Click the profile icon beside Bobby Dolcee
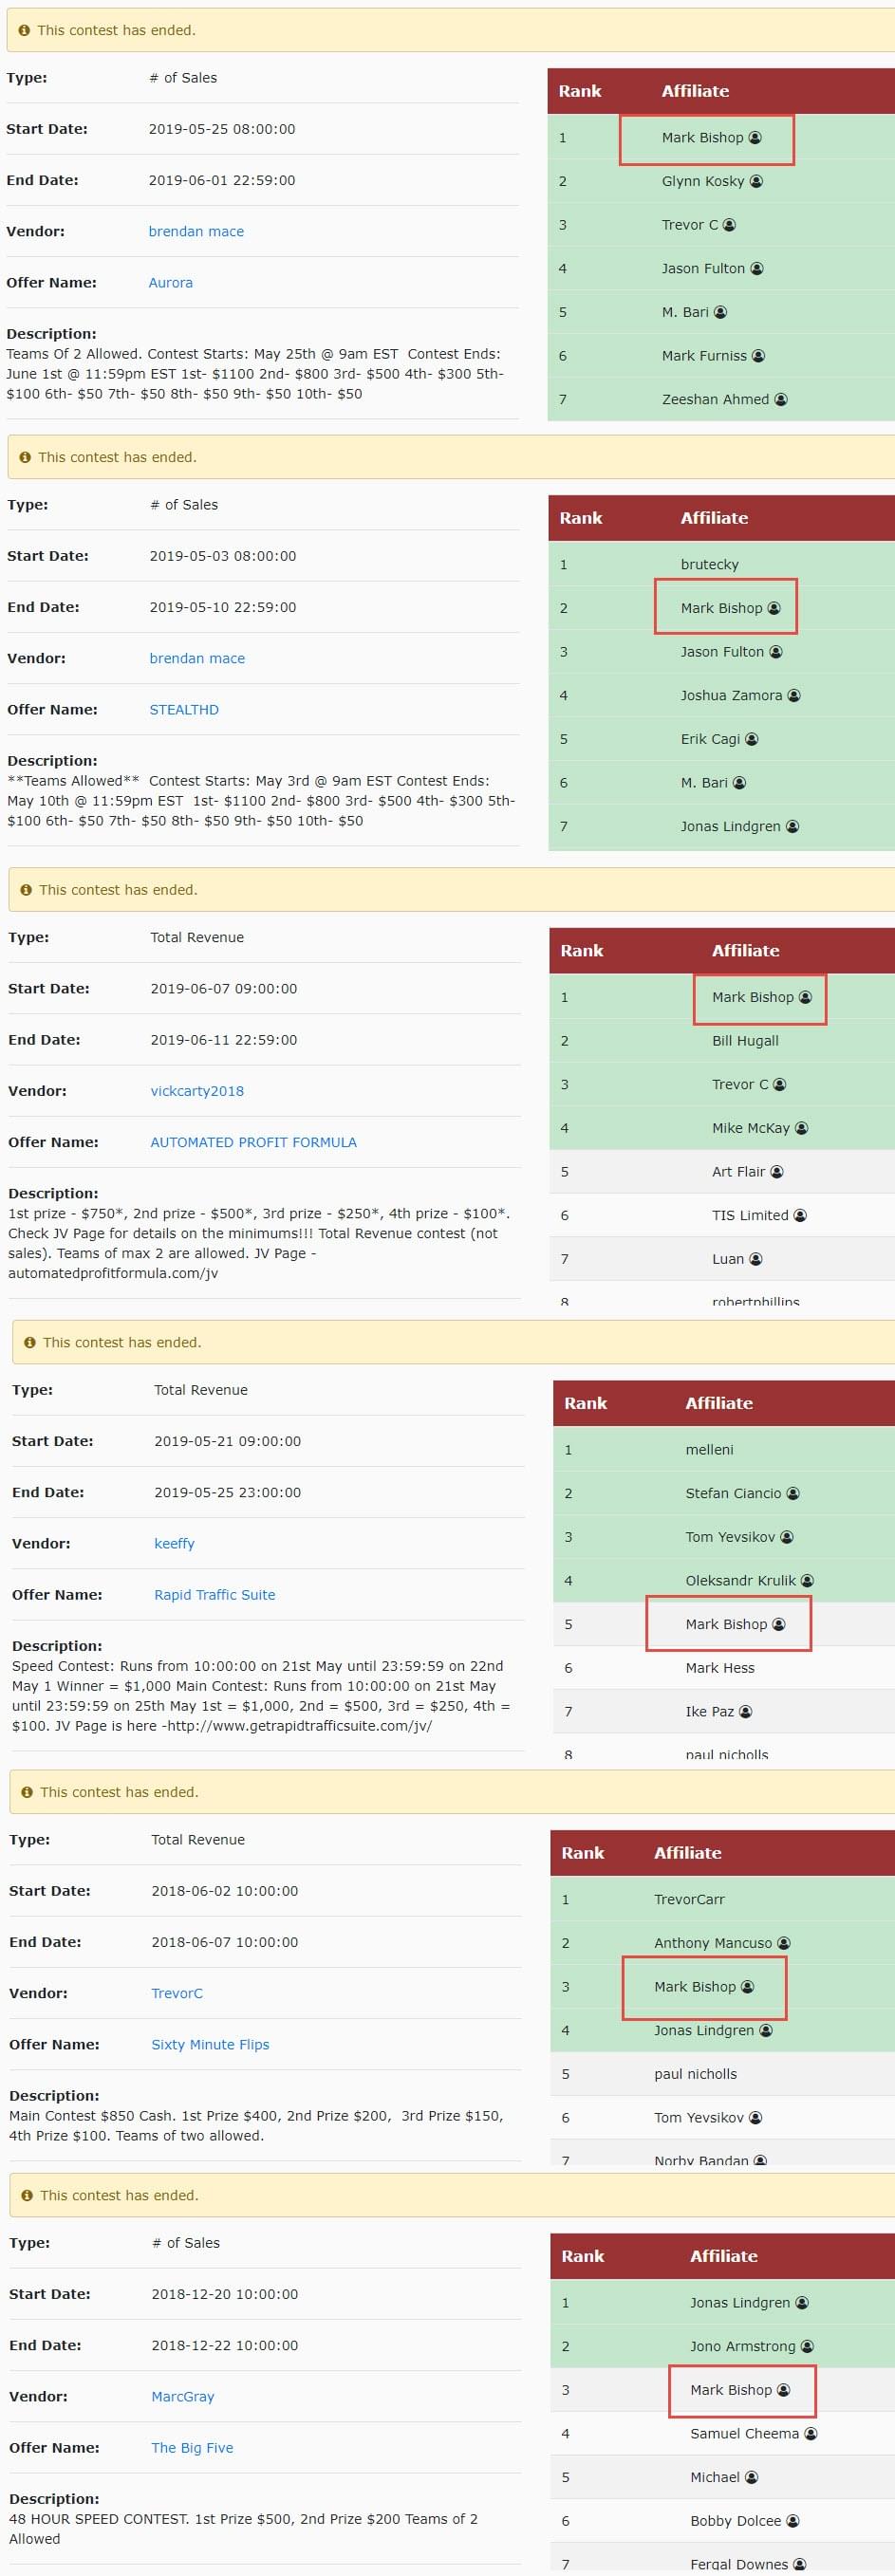This screenshot has width=895, height=2576. coord(793,2521)
